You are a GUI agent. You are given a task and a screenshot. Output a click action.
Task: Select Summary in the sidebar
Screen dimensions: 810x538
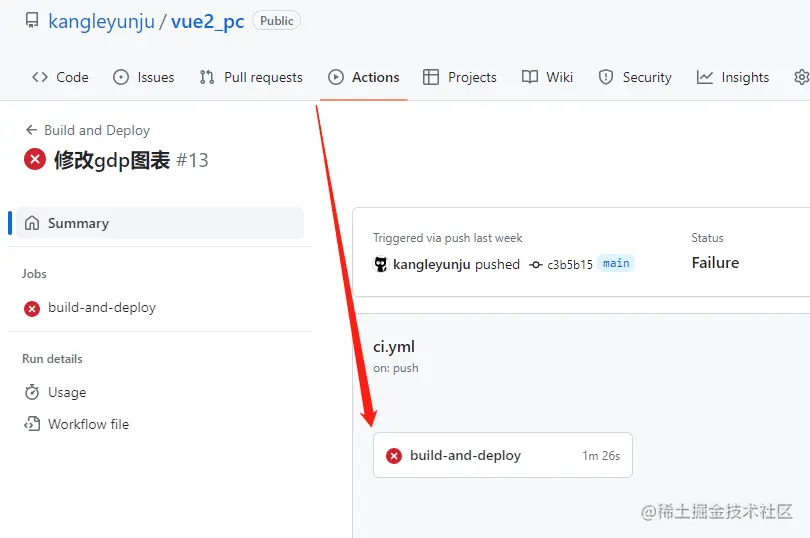pos(160,223)
